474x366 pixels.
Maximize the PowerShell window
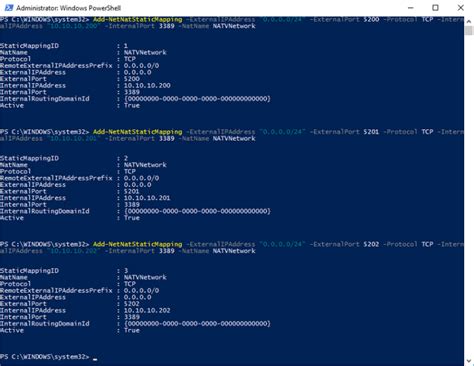435,8
